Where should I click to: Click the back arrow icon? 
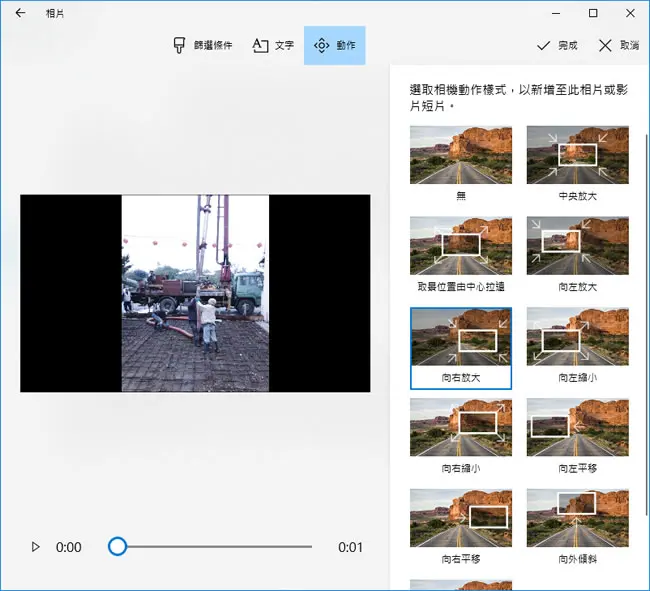(x=20, y=13)
